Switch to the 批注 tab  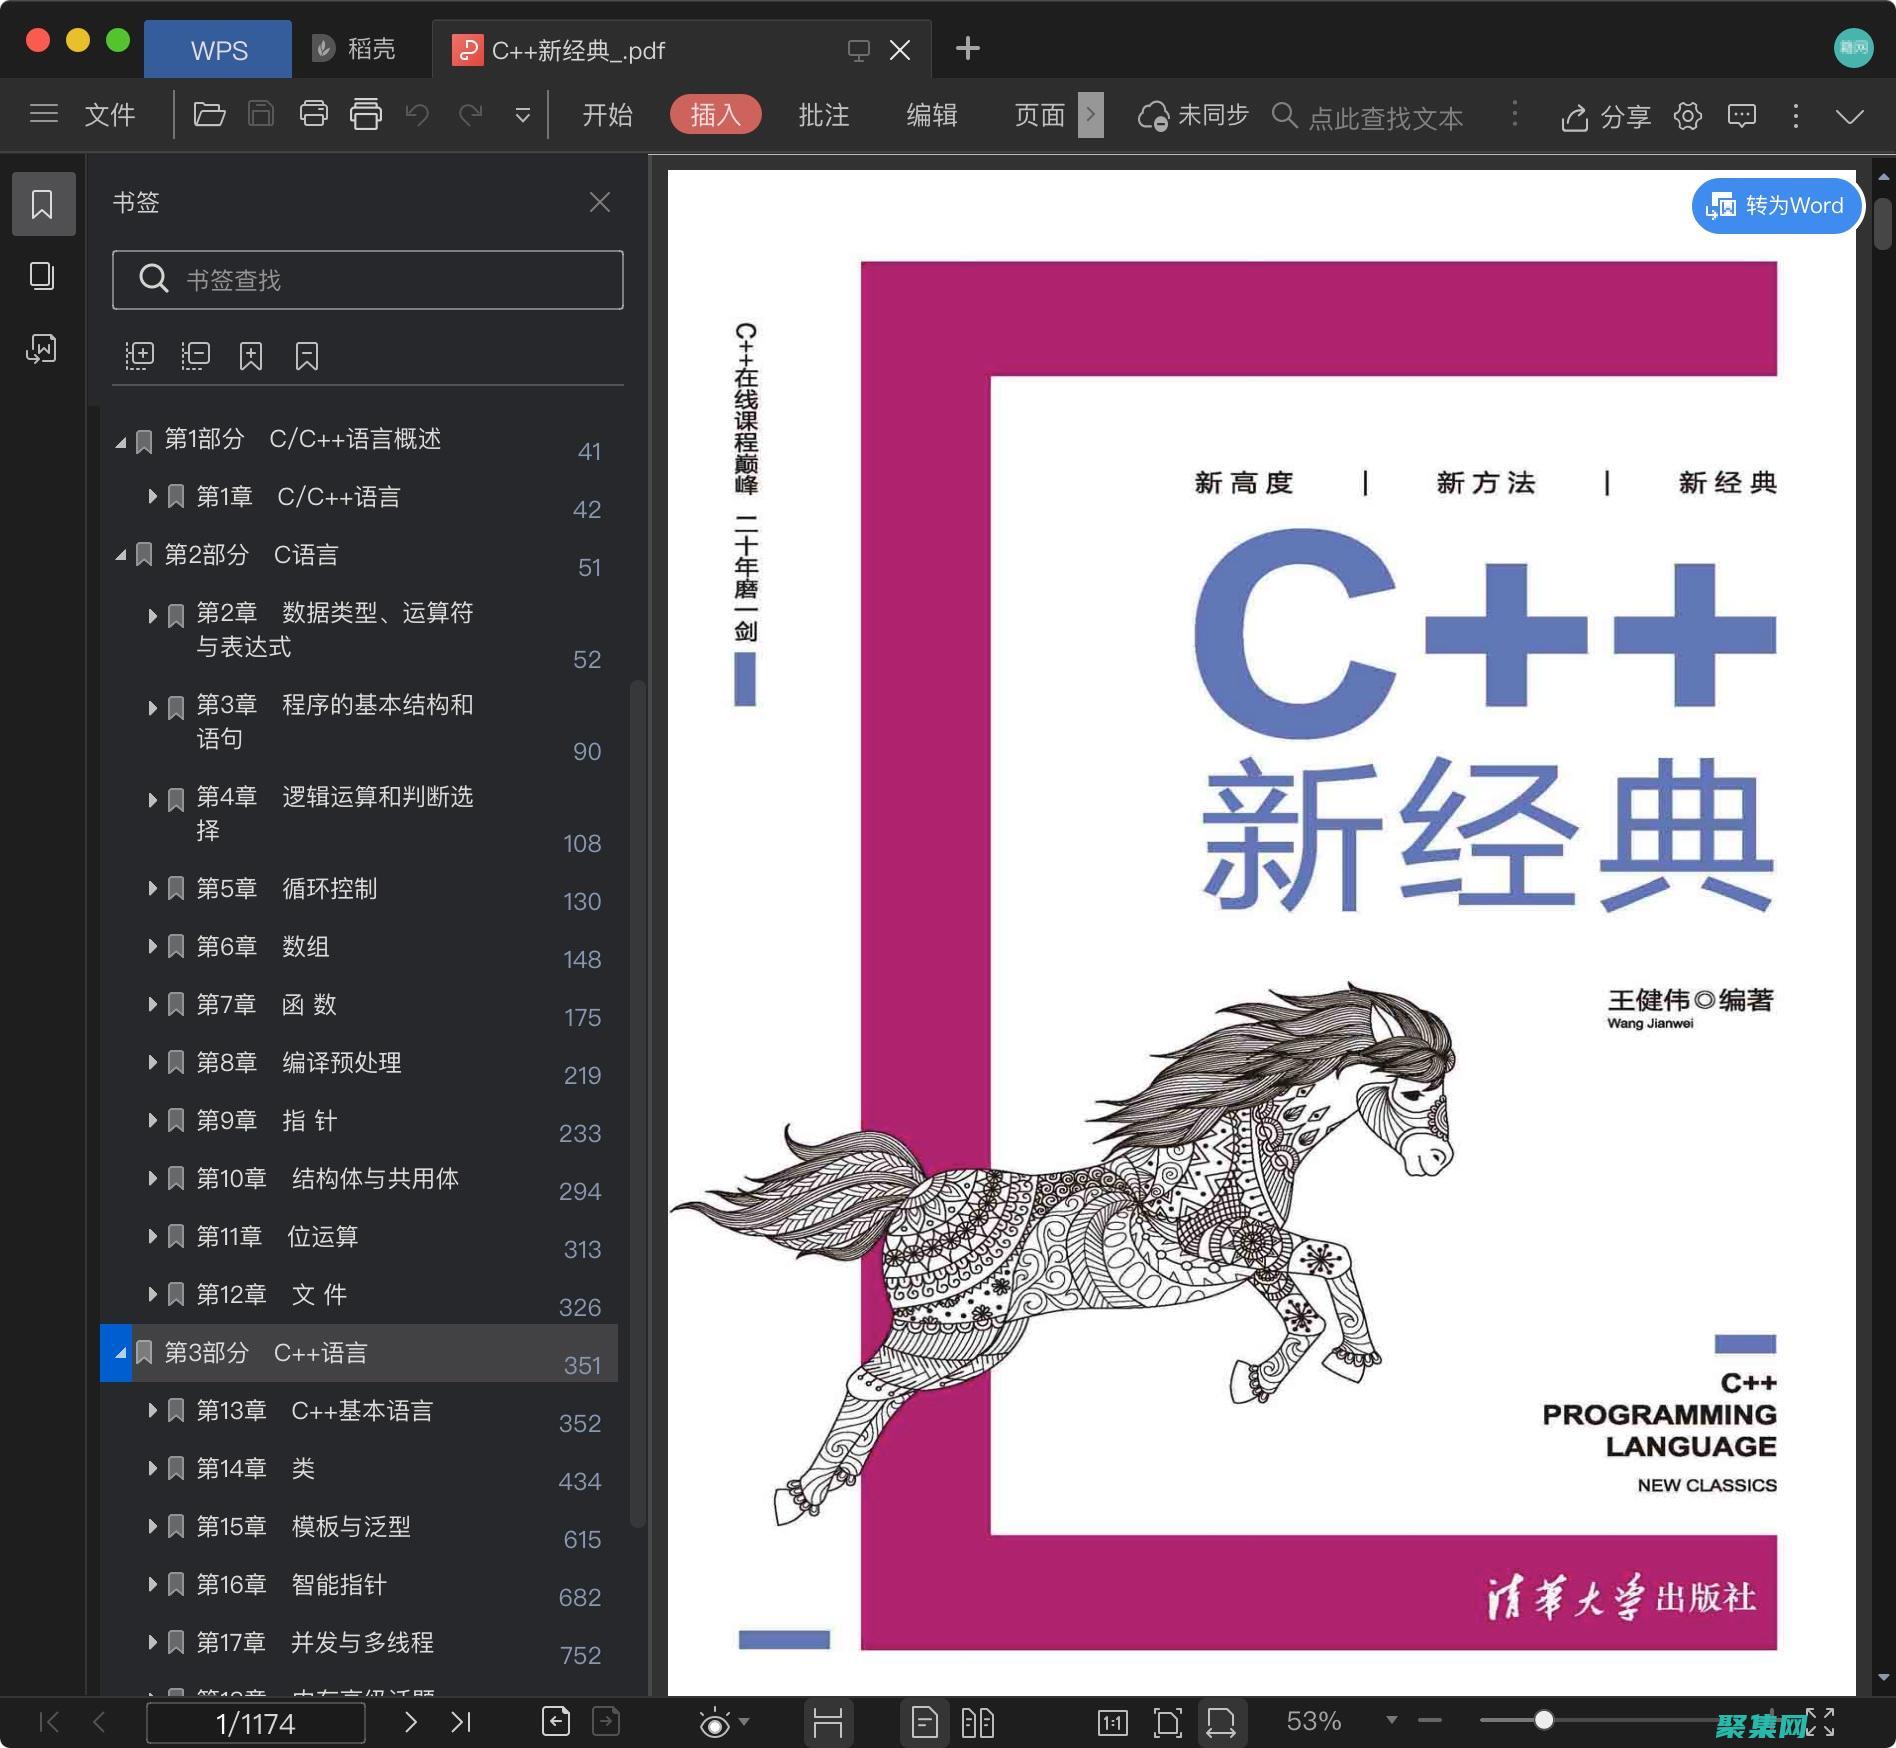(x=823, y=115)
